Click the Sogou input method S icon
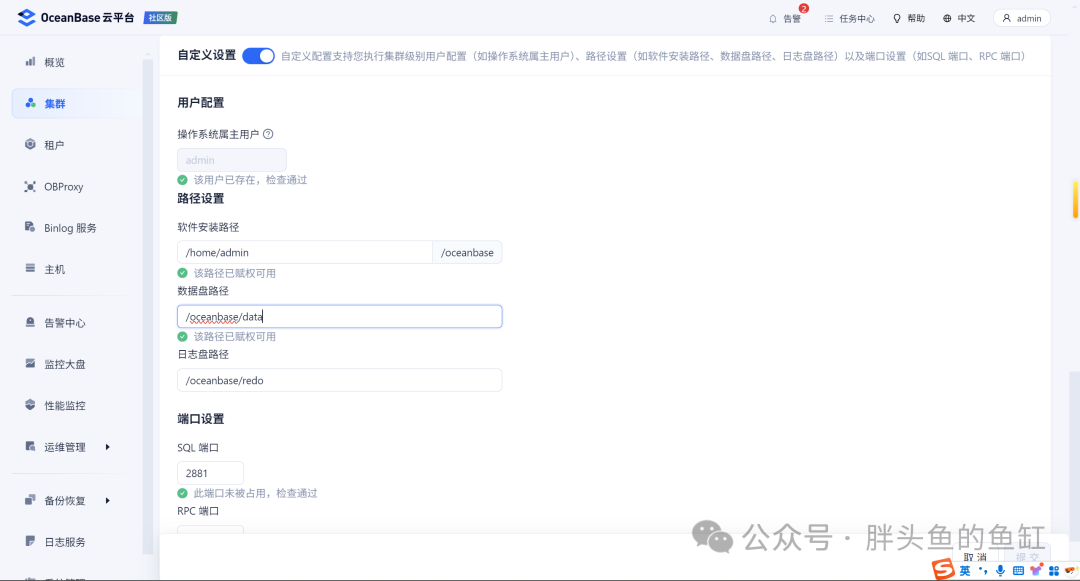 click(x=943, y=569)
